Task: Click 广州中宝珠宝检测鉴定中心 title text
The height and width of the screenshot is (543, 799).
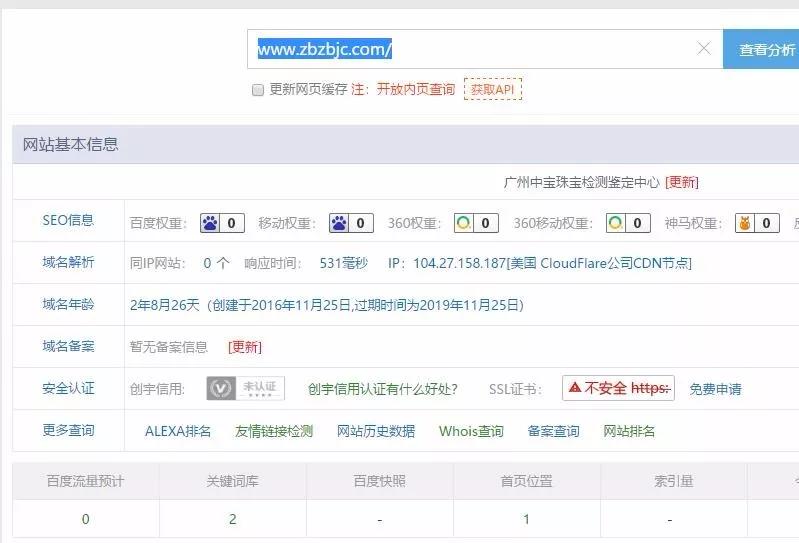Action: tap(581, 182)
